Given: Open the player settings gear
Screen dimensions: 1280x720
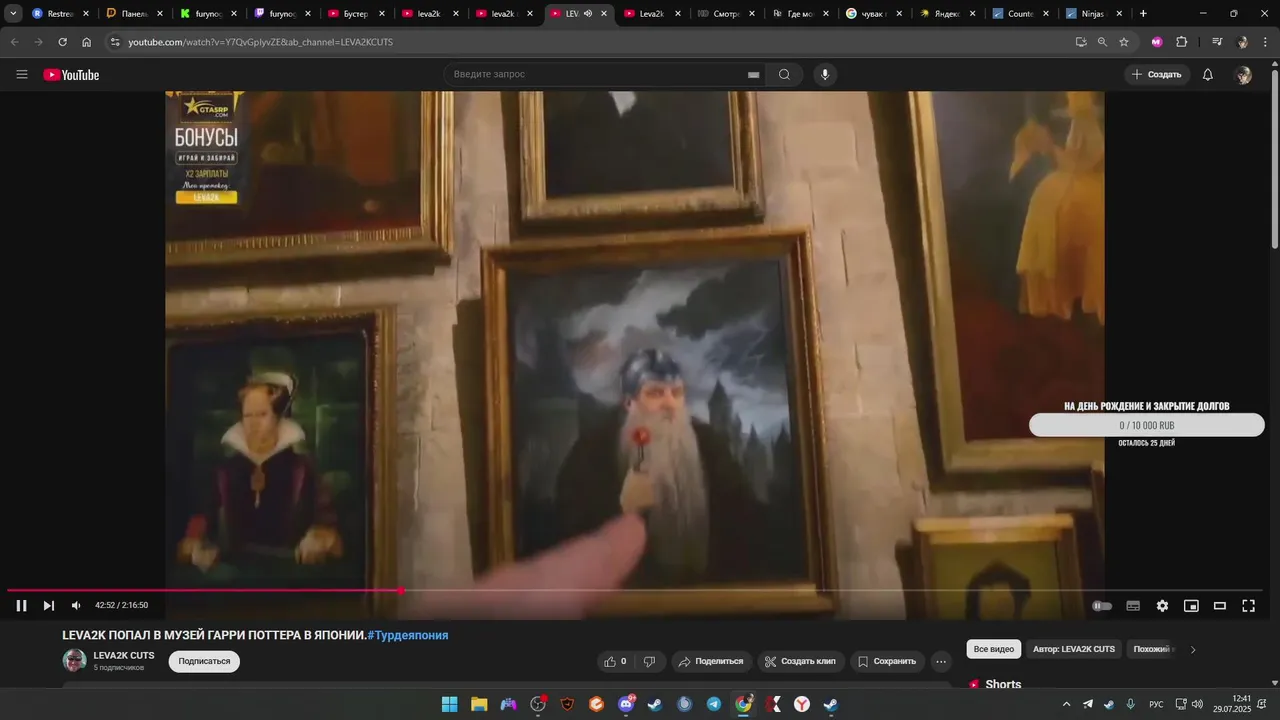Looking at the screenshot, I should pyautogui.click(x=1162, y=606).
